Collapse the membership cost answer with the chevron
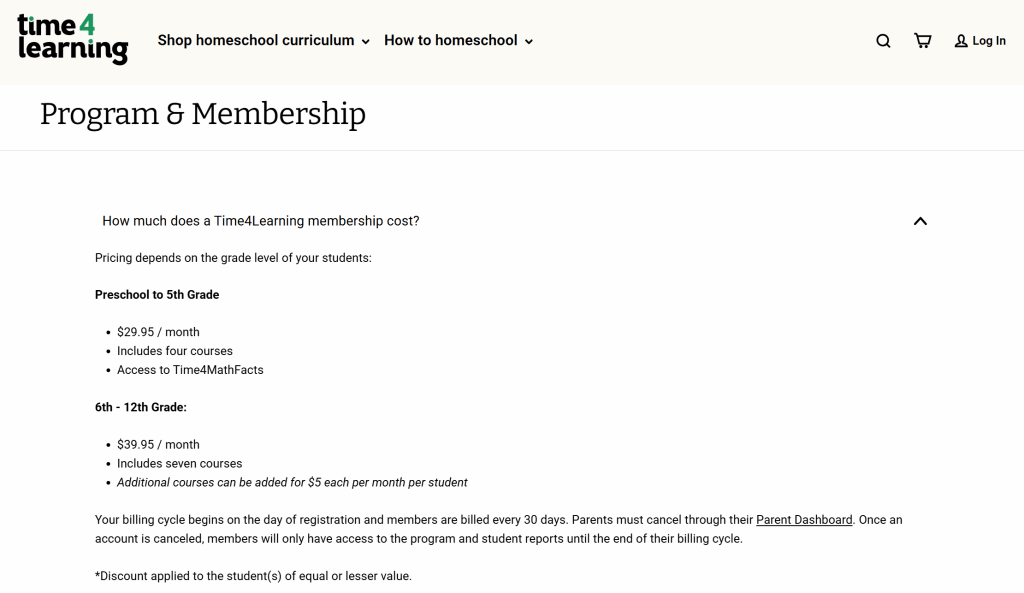Viewport: 1024px width, 593px height. point(920,221)
